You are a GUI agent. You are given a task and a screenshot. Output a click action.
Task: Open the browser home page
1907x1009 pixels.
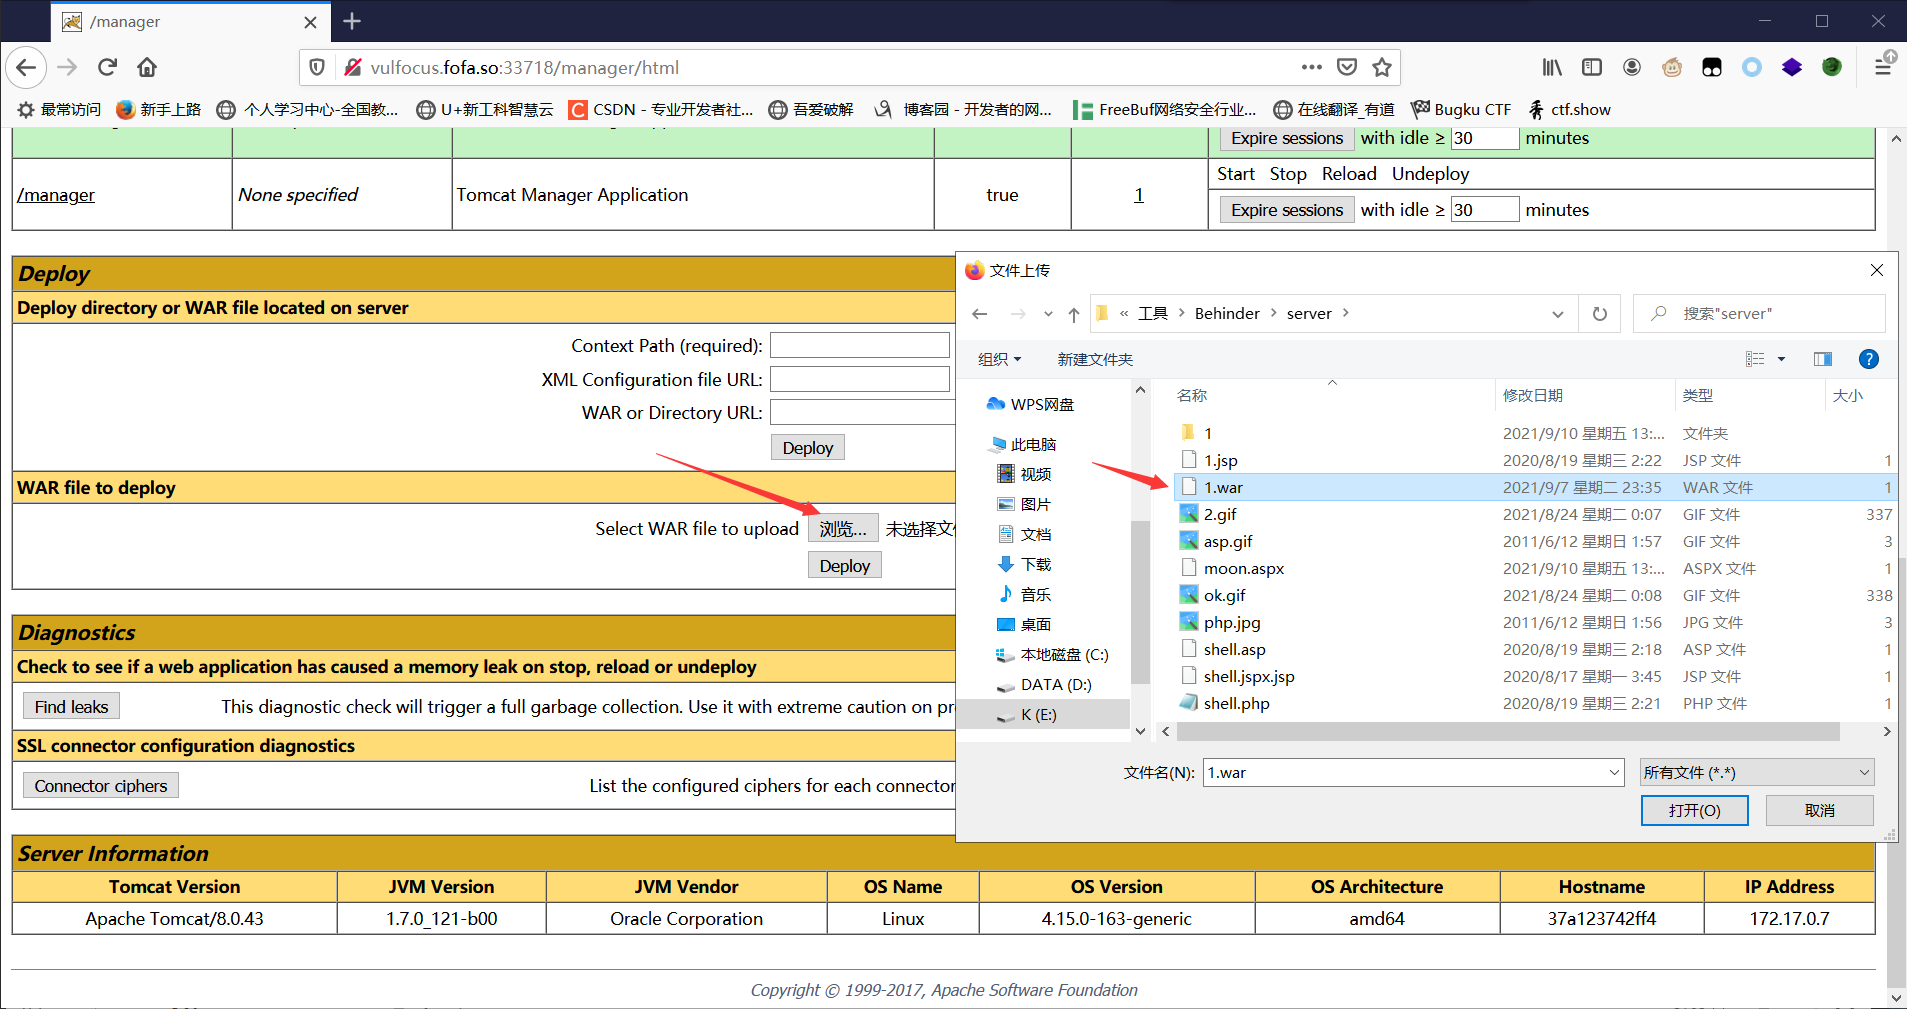coord(147,67)
